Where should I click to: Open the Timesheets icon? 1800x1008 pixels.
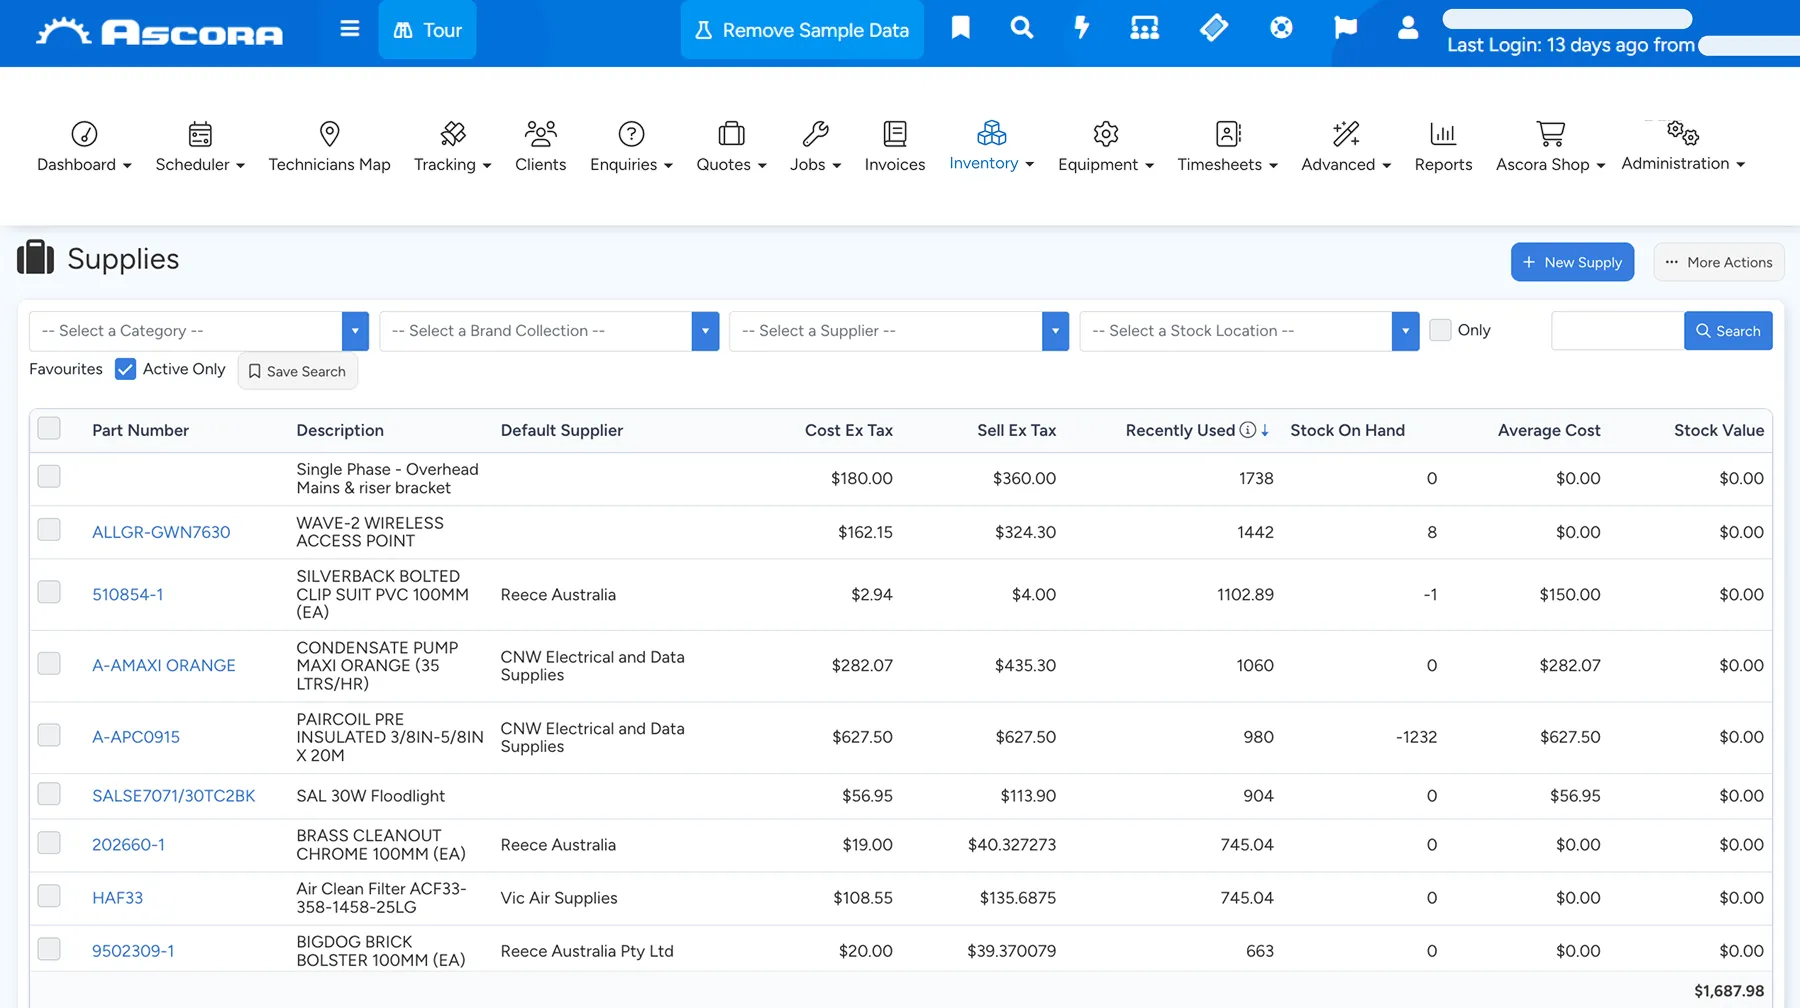[x=1228, y=133]
